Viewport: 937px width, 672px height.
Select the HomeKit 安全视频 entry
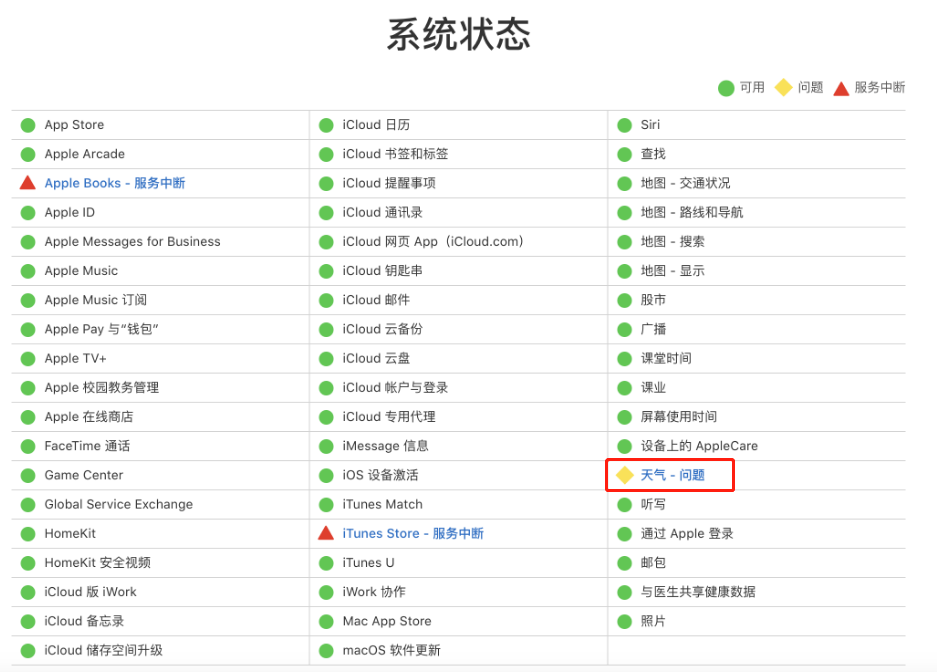pyautogui.click(x=97, y=562)
